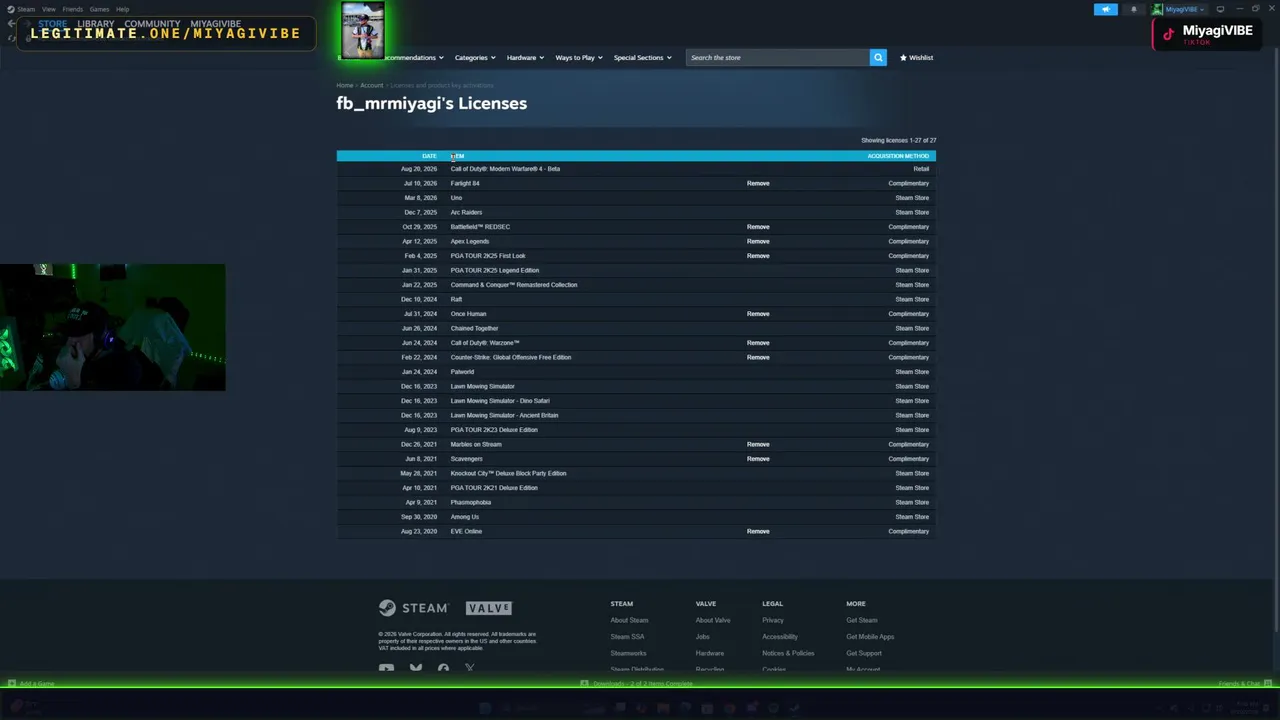Switch to the MIYAGIVIBE profile tab

point(216,23)
